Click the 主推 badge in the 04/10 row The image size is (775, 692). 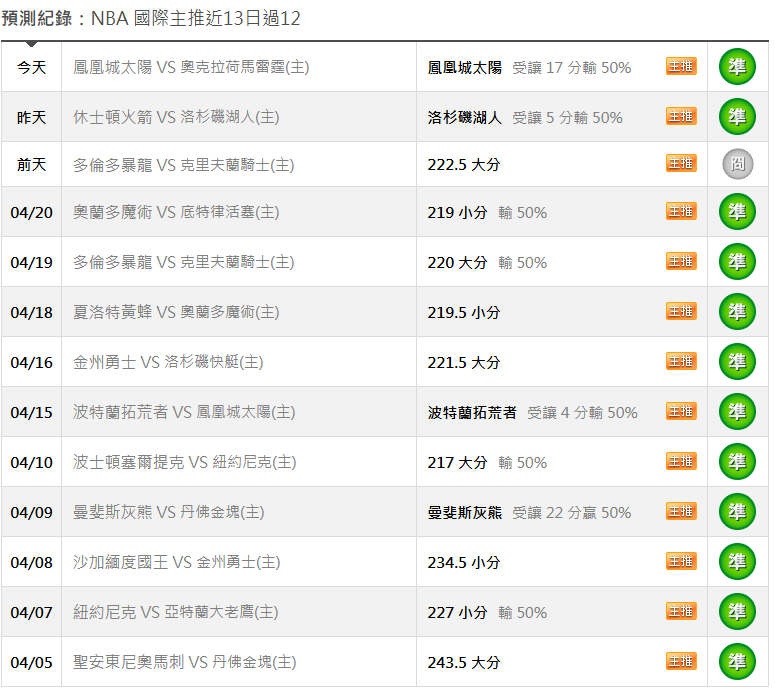click(681, 461)
